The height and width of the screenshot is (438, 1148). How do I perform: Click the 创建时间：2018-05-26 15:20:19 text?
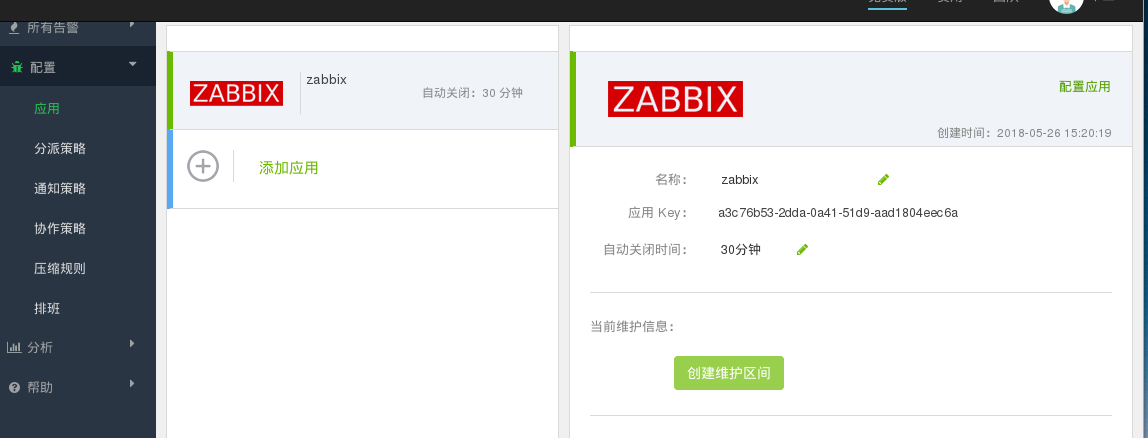(1024, 133)
